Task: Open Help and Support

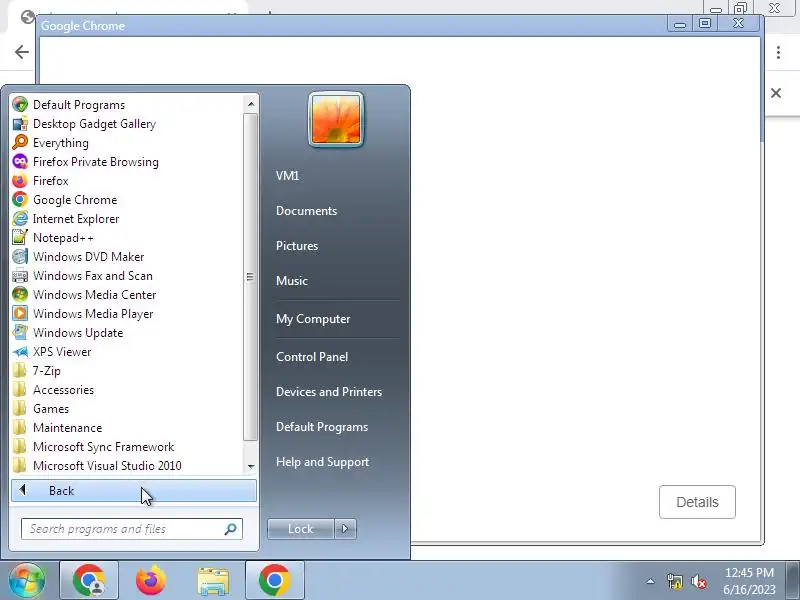Action: point(322,462)
